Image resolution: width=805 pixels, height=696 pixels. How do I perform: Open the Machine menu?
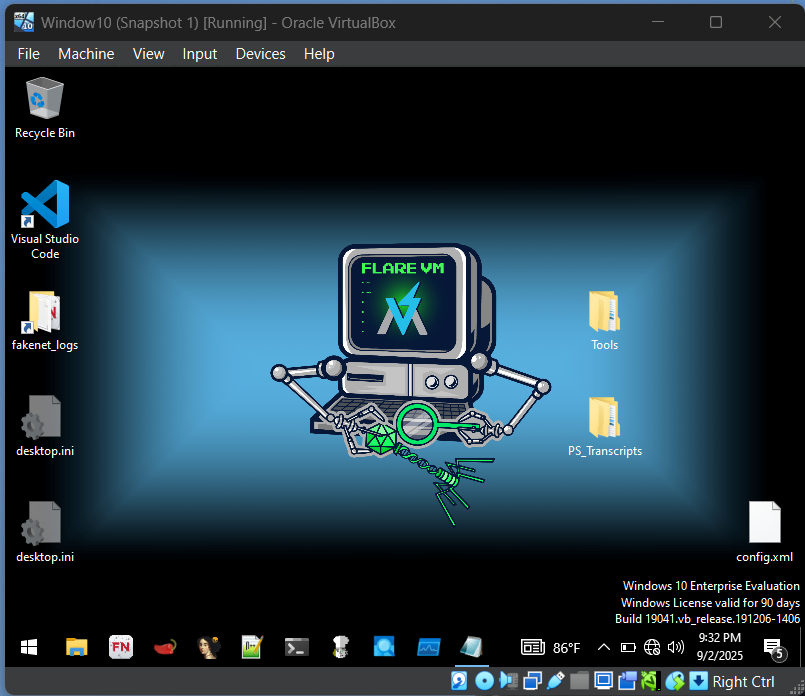tap(86, 54)
